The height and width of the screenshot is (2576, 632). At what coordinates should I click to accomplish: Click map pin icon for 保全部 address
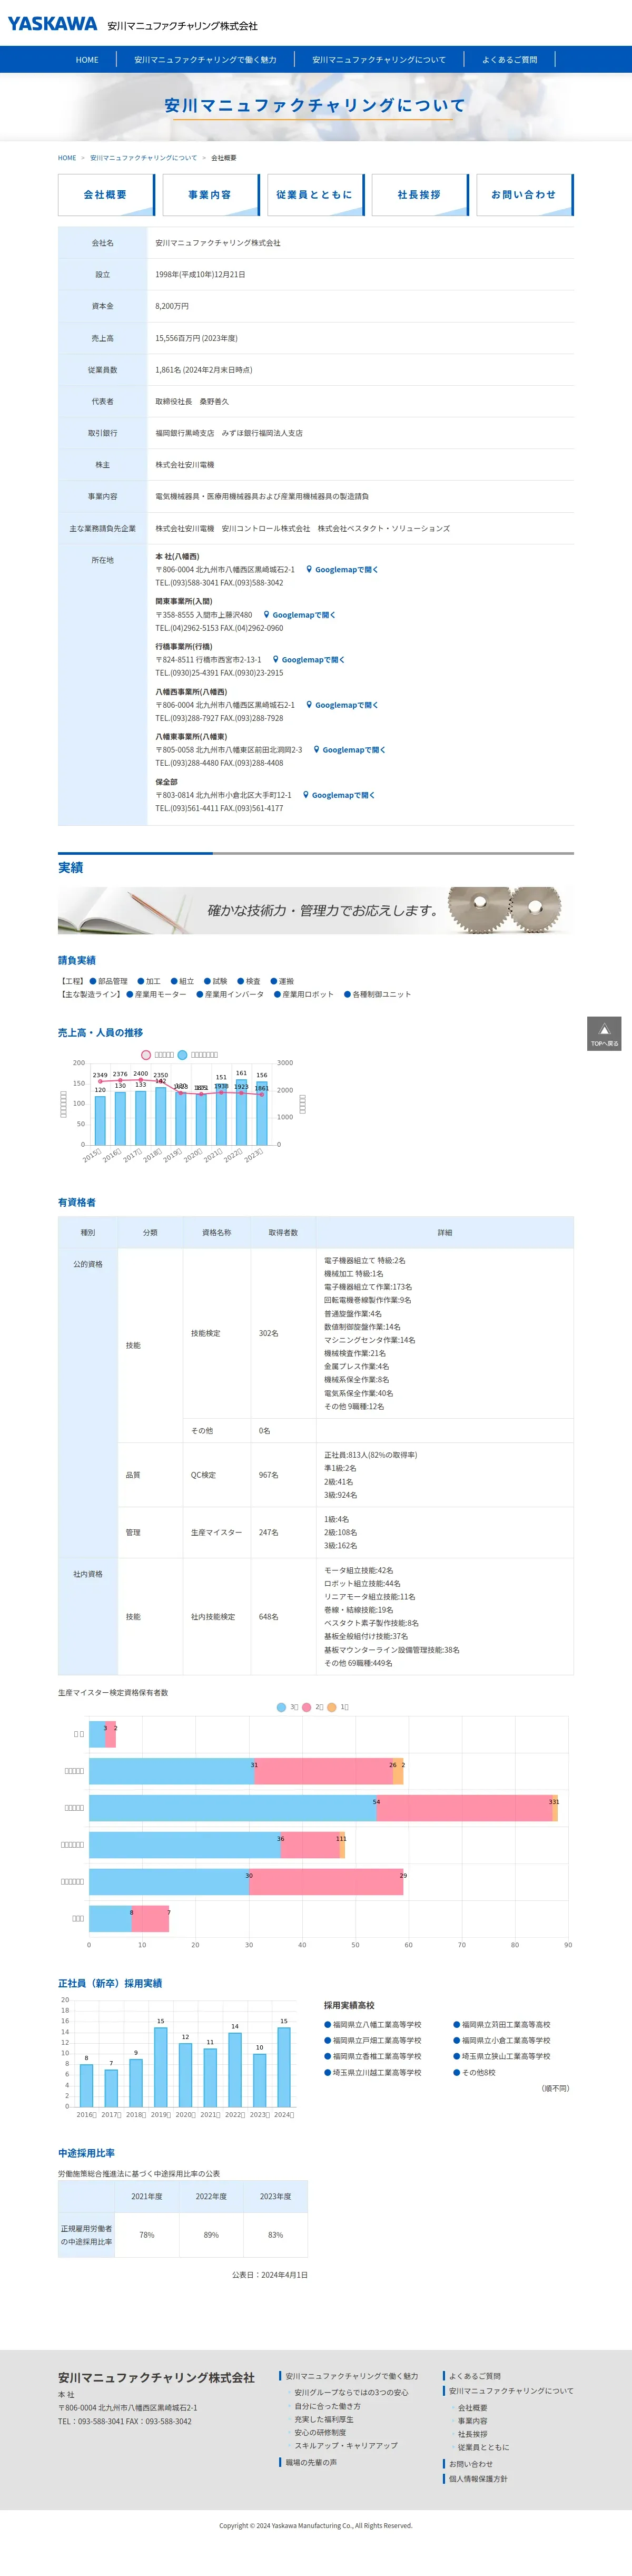point(306,795)
